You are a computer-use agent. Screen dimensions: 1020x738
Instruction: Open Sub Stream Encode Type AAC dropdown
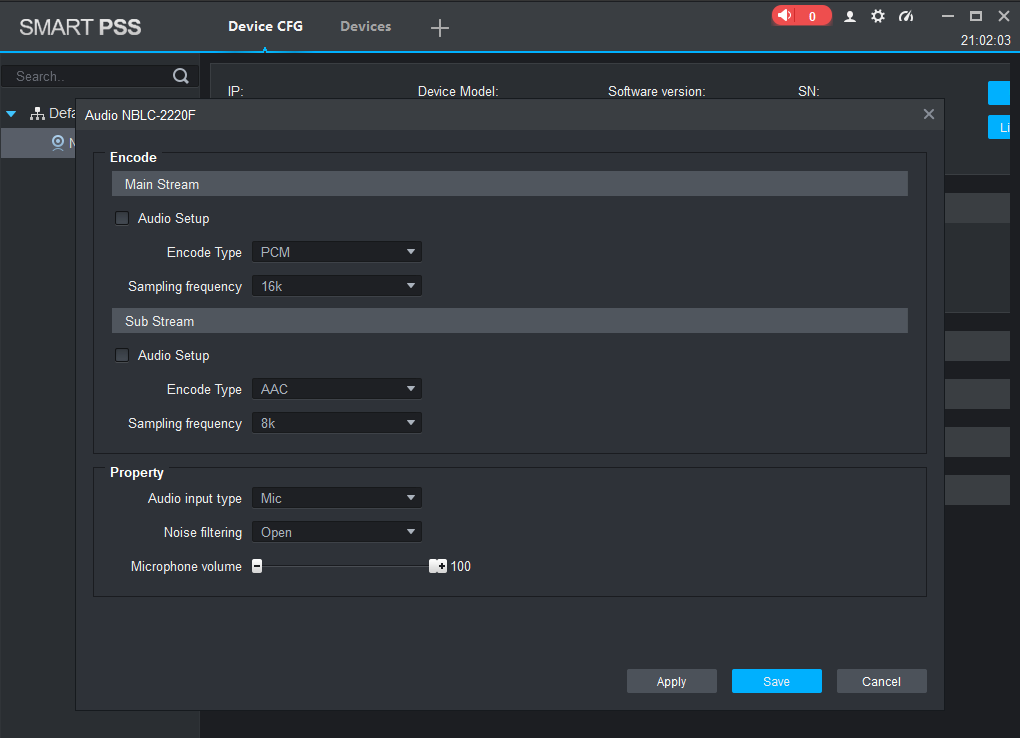click(336, 389)
